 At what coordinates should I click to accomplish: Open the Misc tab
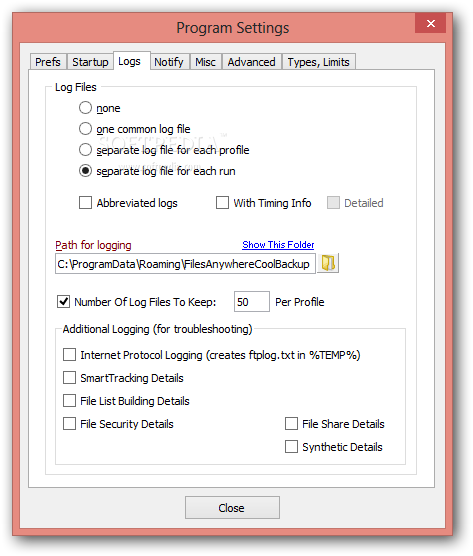coord(206,62)
